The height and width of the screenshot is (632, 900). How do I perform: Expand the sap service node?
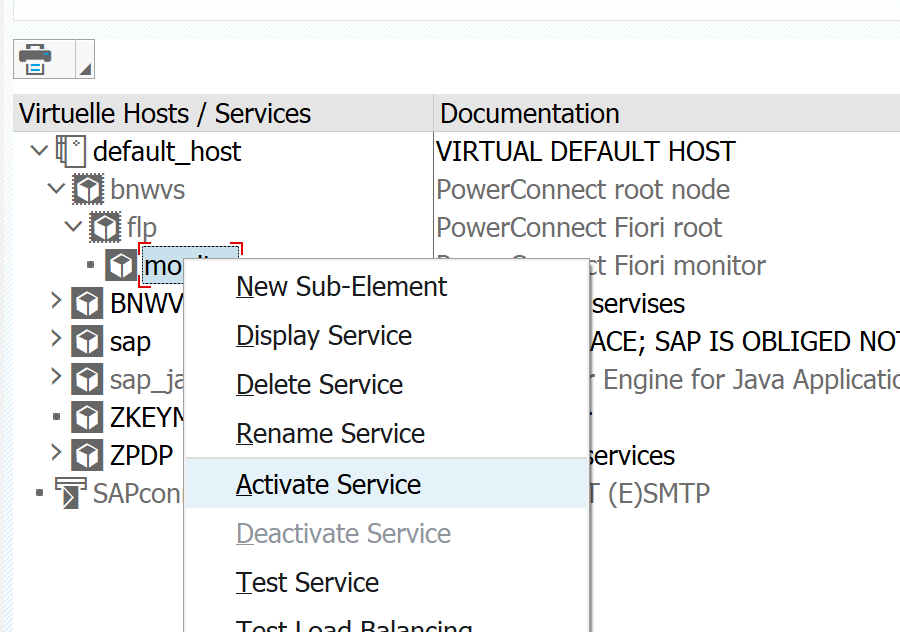click(56, 341)
